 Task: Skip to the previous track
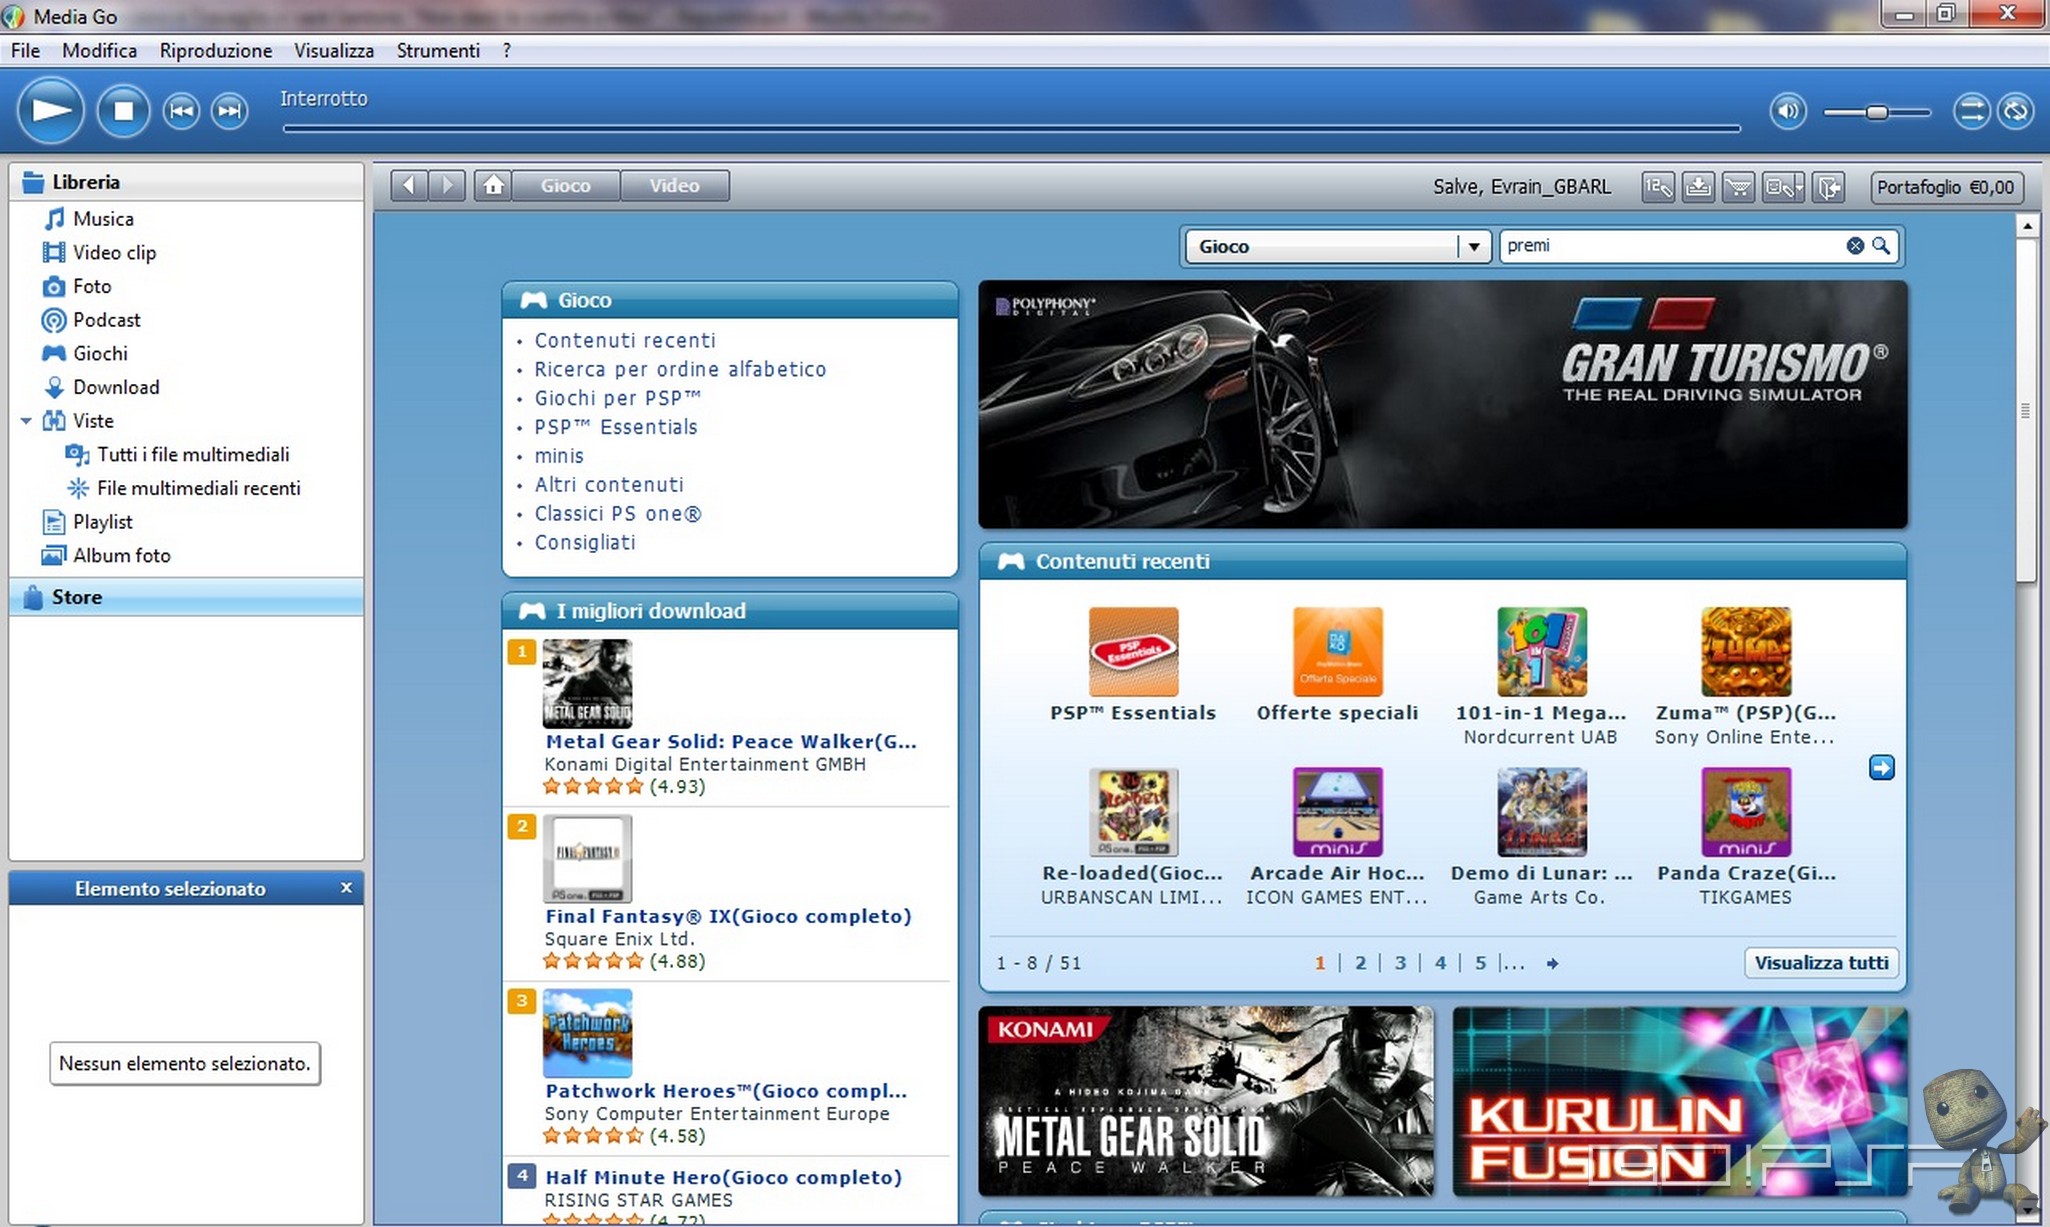pyautogui.click(x=181, y=110)
